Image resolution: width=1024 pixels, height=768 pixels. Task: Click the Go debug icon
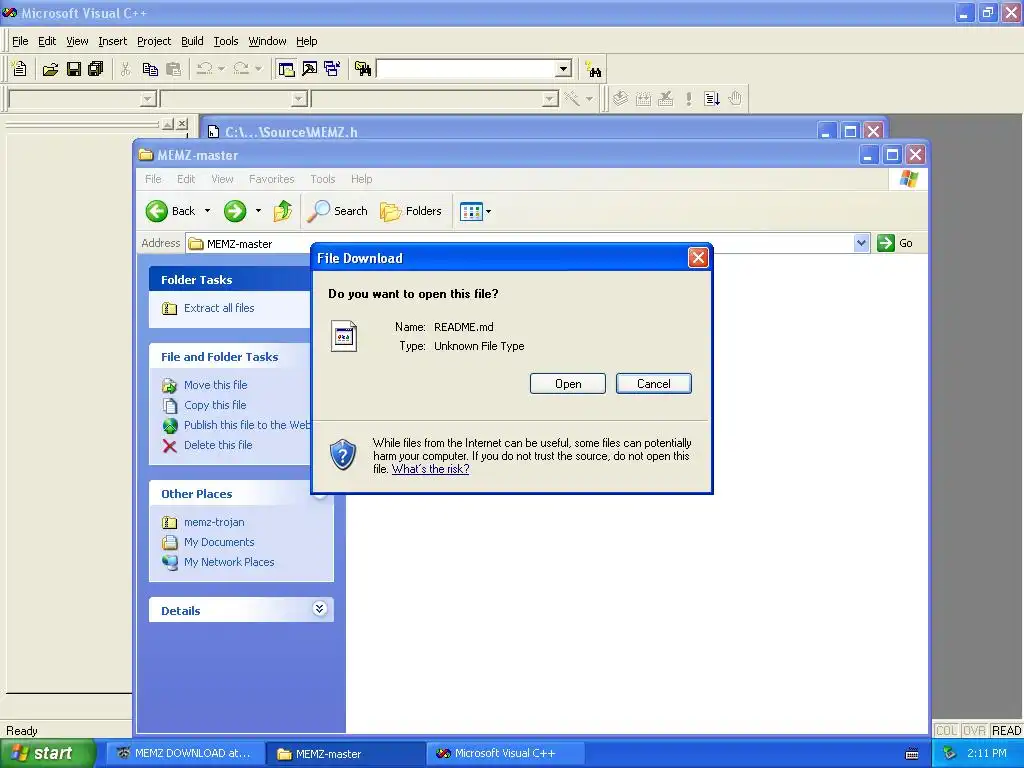(x=712, y=99)
